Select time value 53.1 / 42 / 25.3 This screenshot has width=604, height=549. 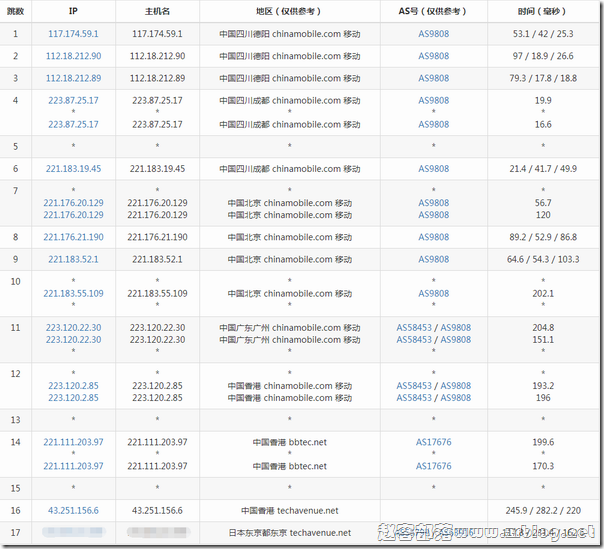coord(543,34)
